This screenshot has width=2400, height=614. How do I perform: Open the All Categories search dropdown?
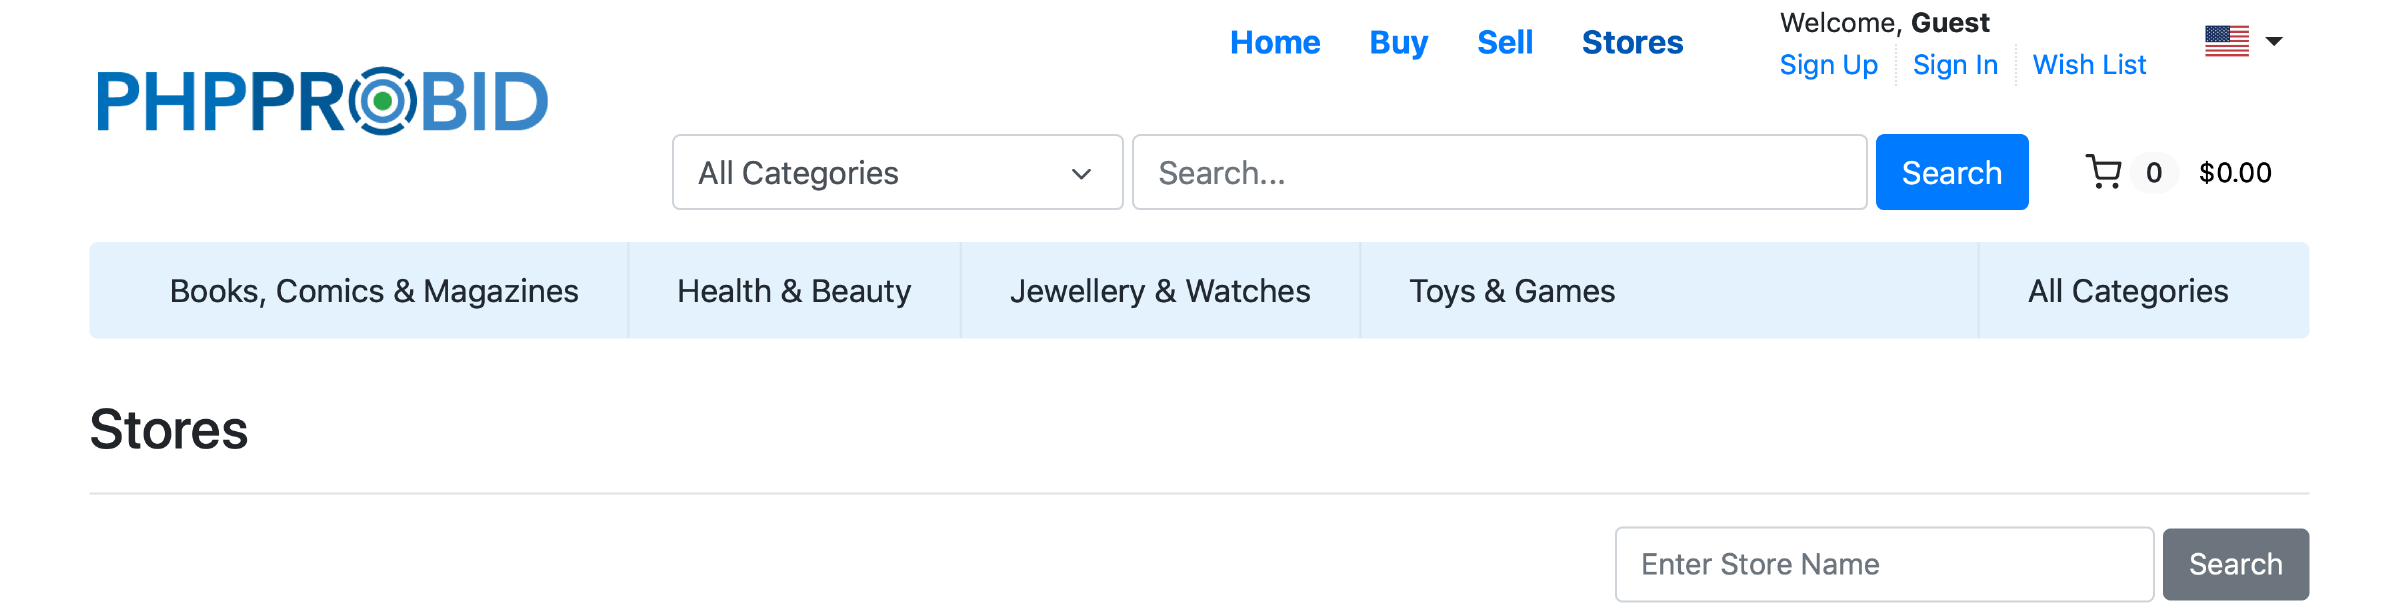897,172
